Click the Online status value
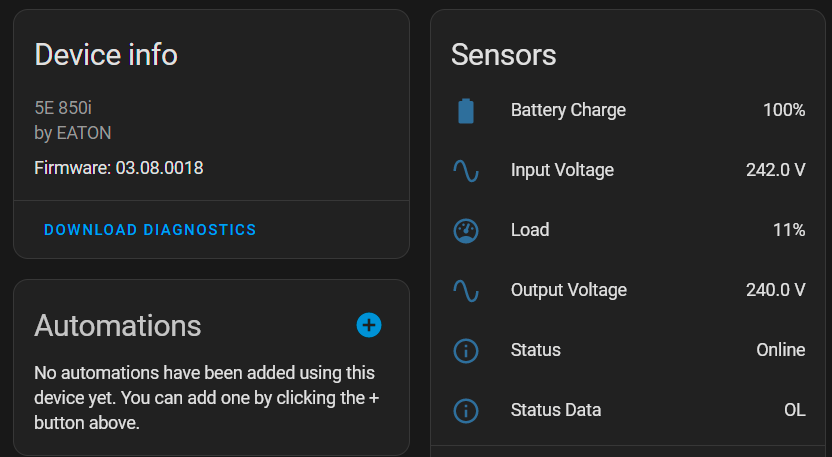Image resolution: width=832 pixels, height=457 pixels. pos(781,350)
